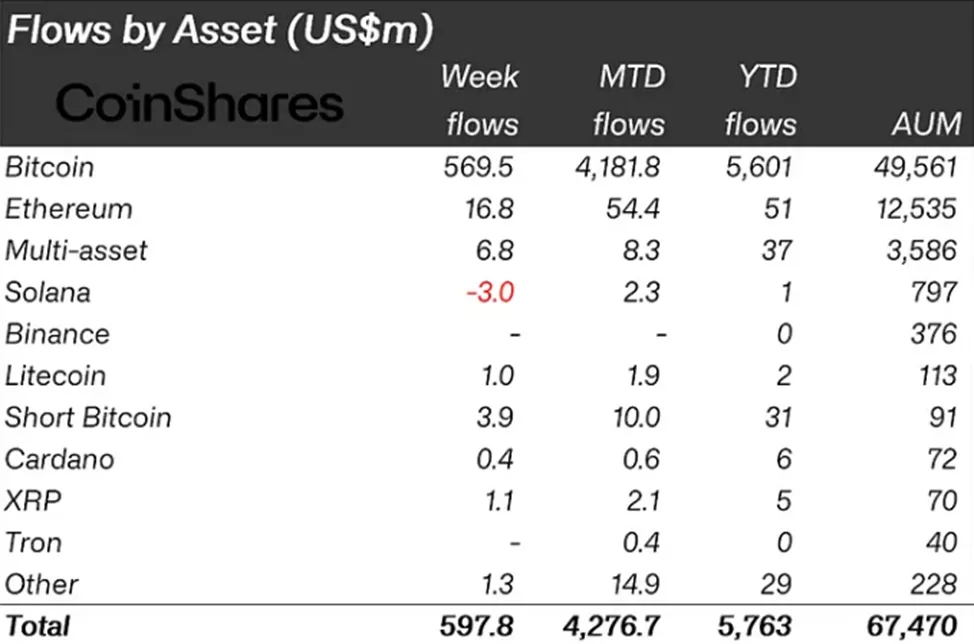Select the Other row's 14.9 MTD value
This screenshot has width=974, height=644.
637,585
